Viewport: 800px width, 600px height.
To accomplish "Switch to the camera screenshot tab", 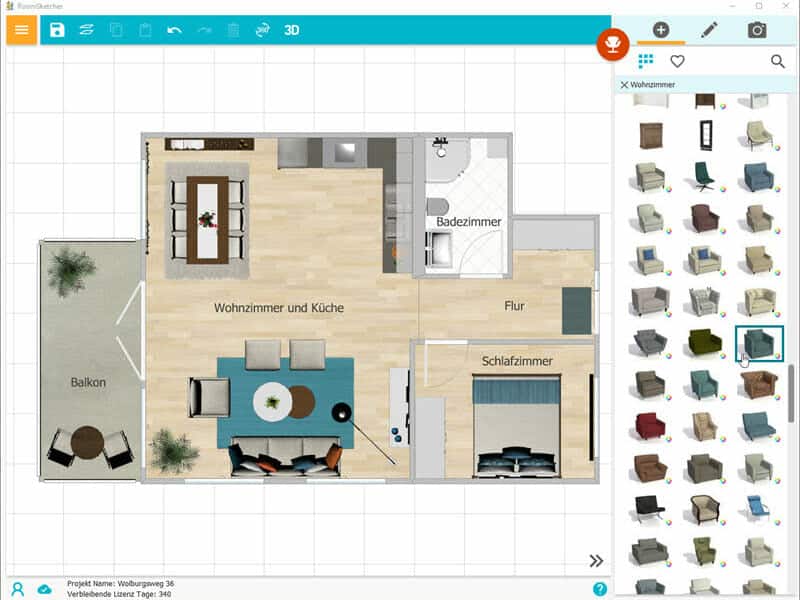I will 757,30.
